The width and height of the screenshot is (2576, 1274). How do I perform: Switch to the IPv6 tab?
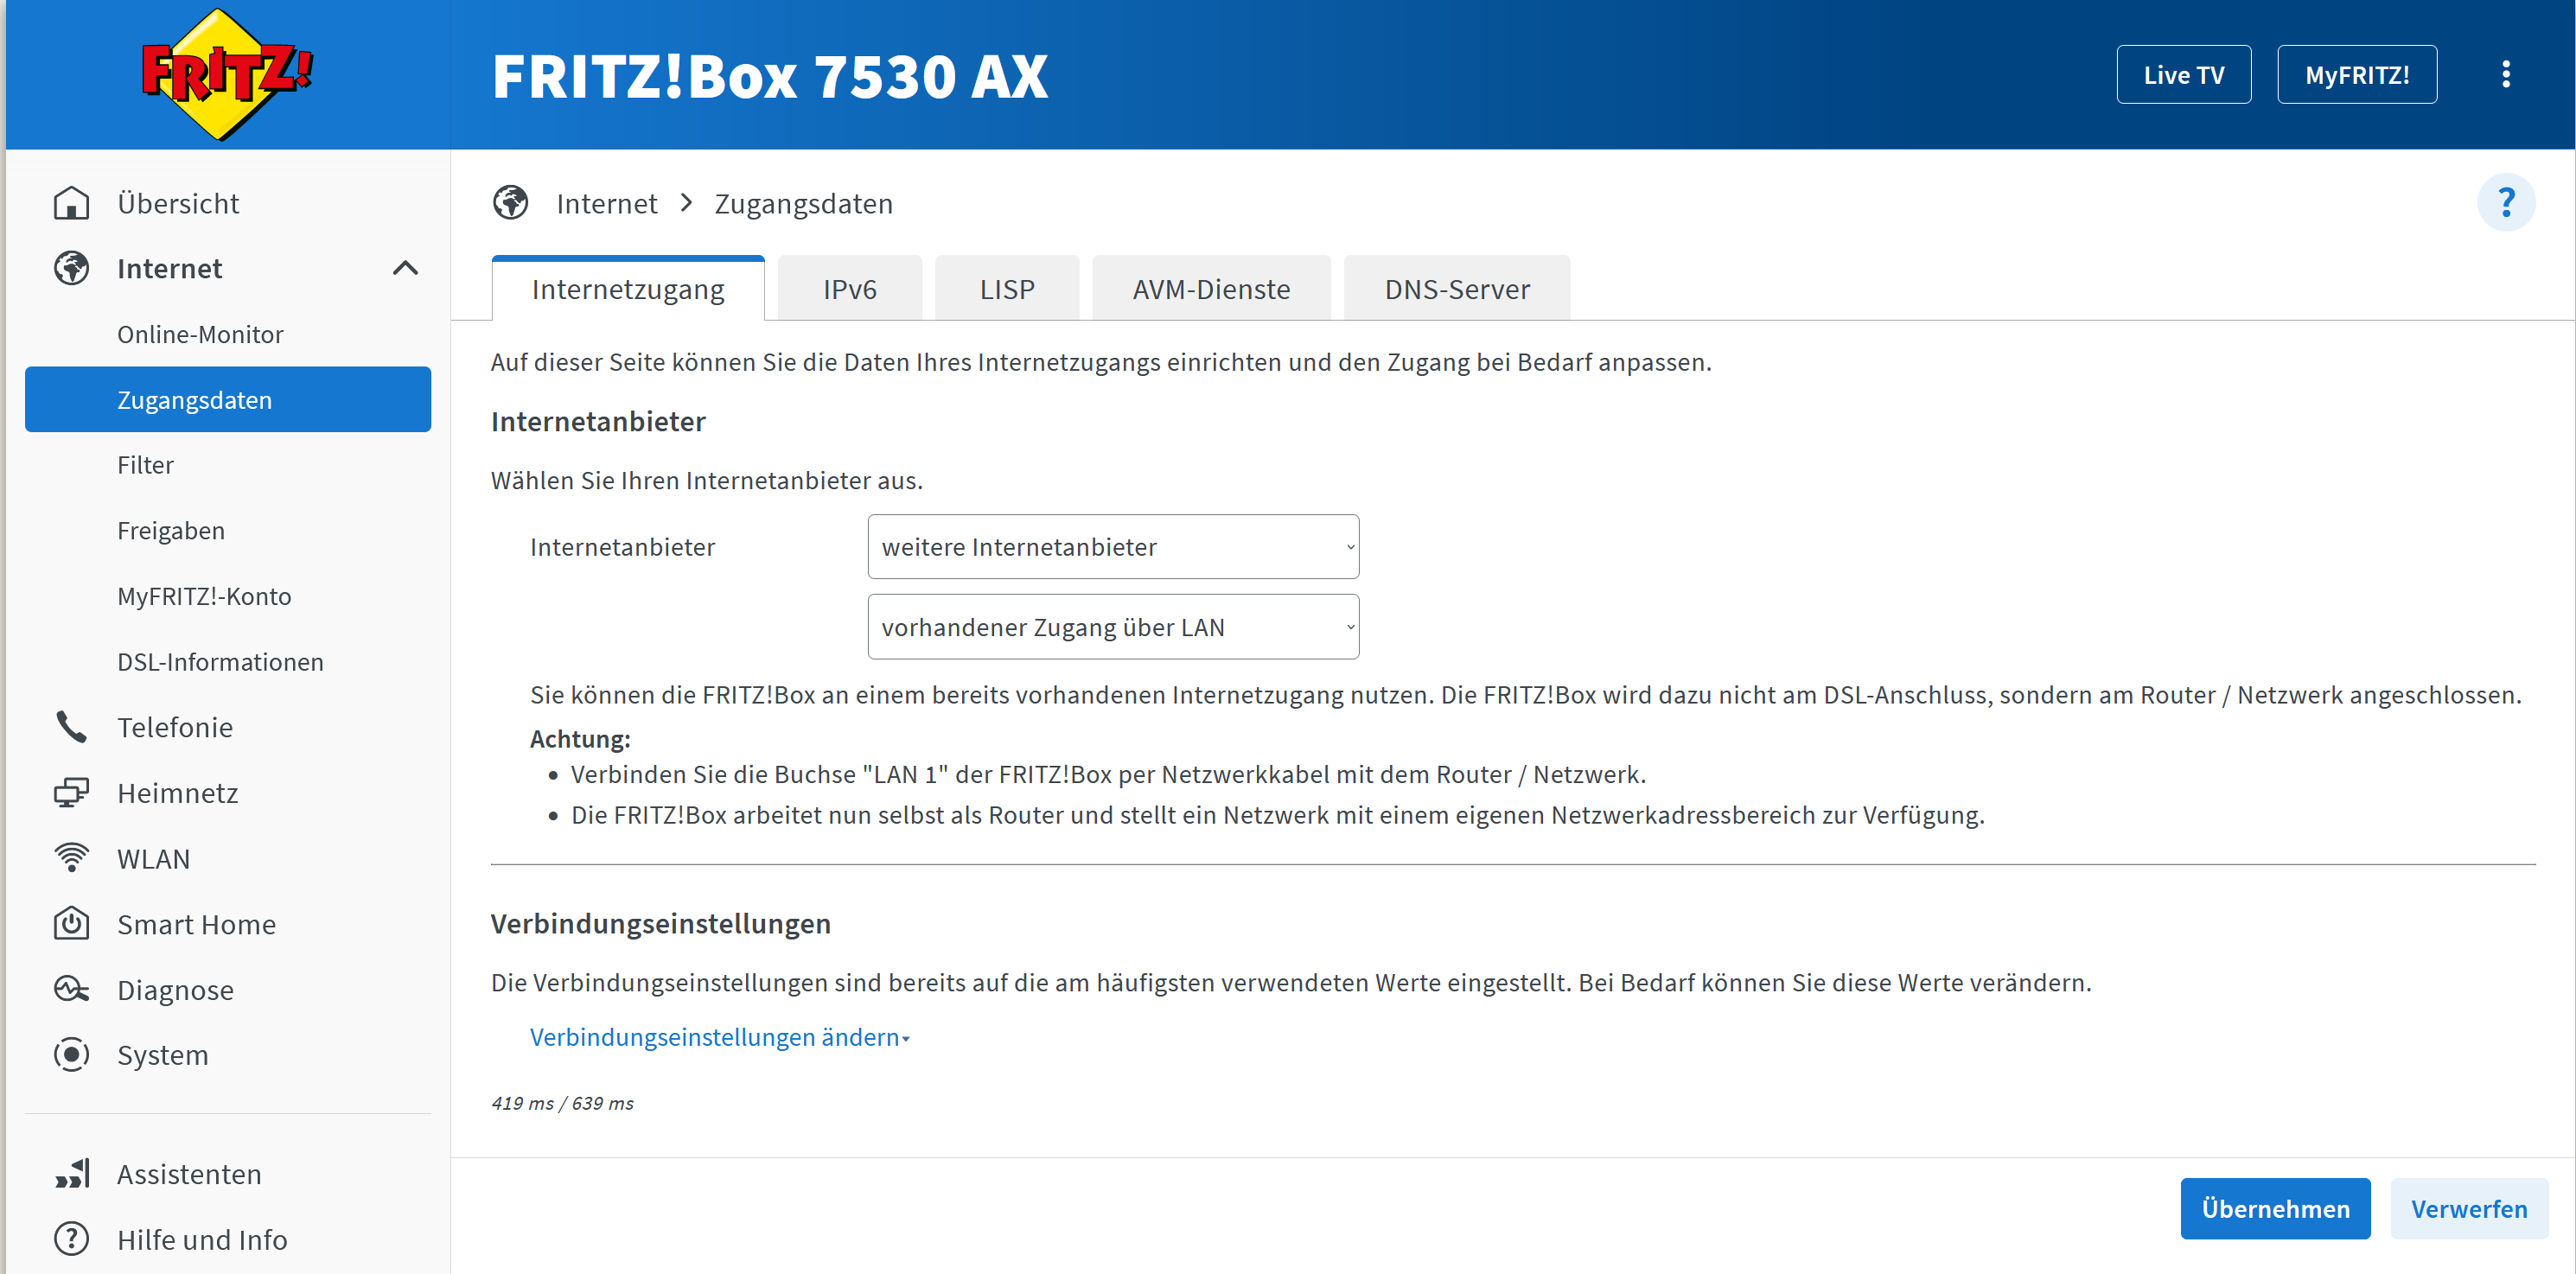click(x=849, y=289)
